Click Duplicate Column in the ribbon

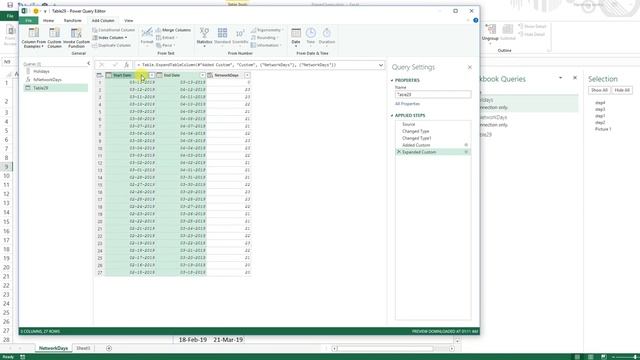(111, 45)
